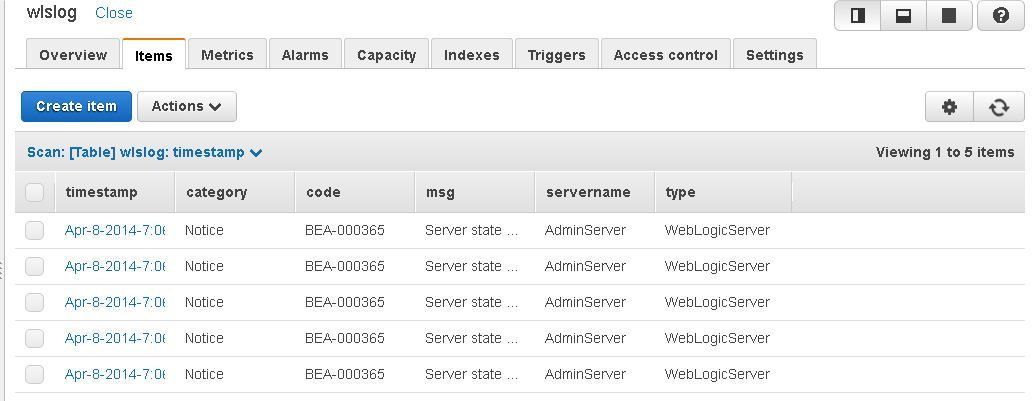Refresh the items with the reload icon
Viewport: 1035px width, 401px height.
click(x=999, y=107)
